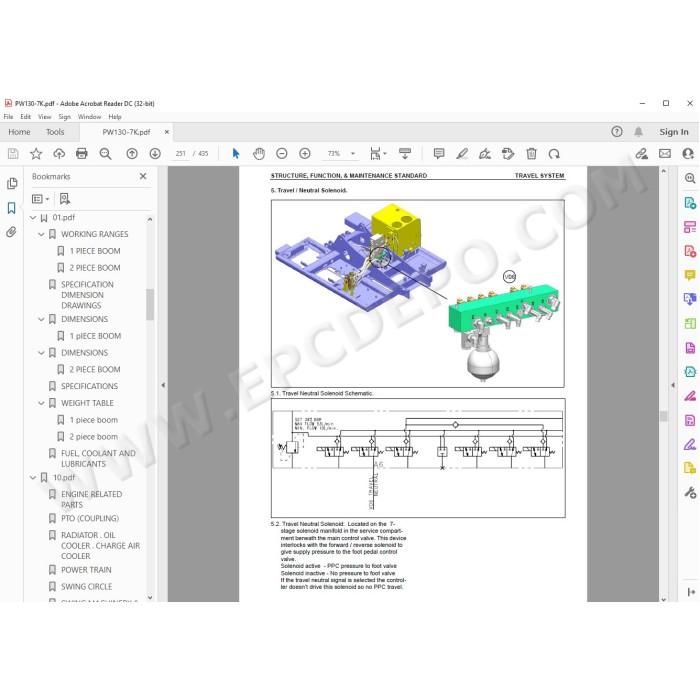This screenshot has height=700, width=700.
Task: Open the SPECIFICATIONS bookmark
Action: tap(89, 386)
